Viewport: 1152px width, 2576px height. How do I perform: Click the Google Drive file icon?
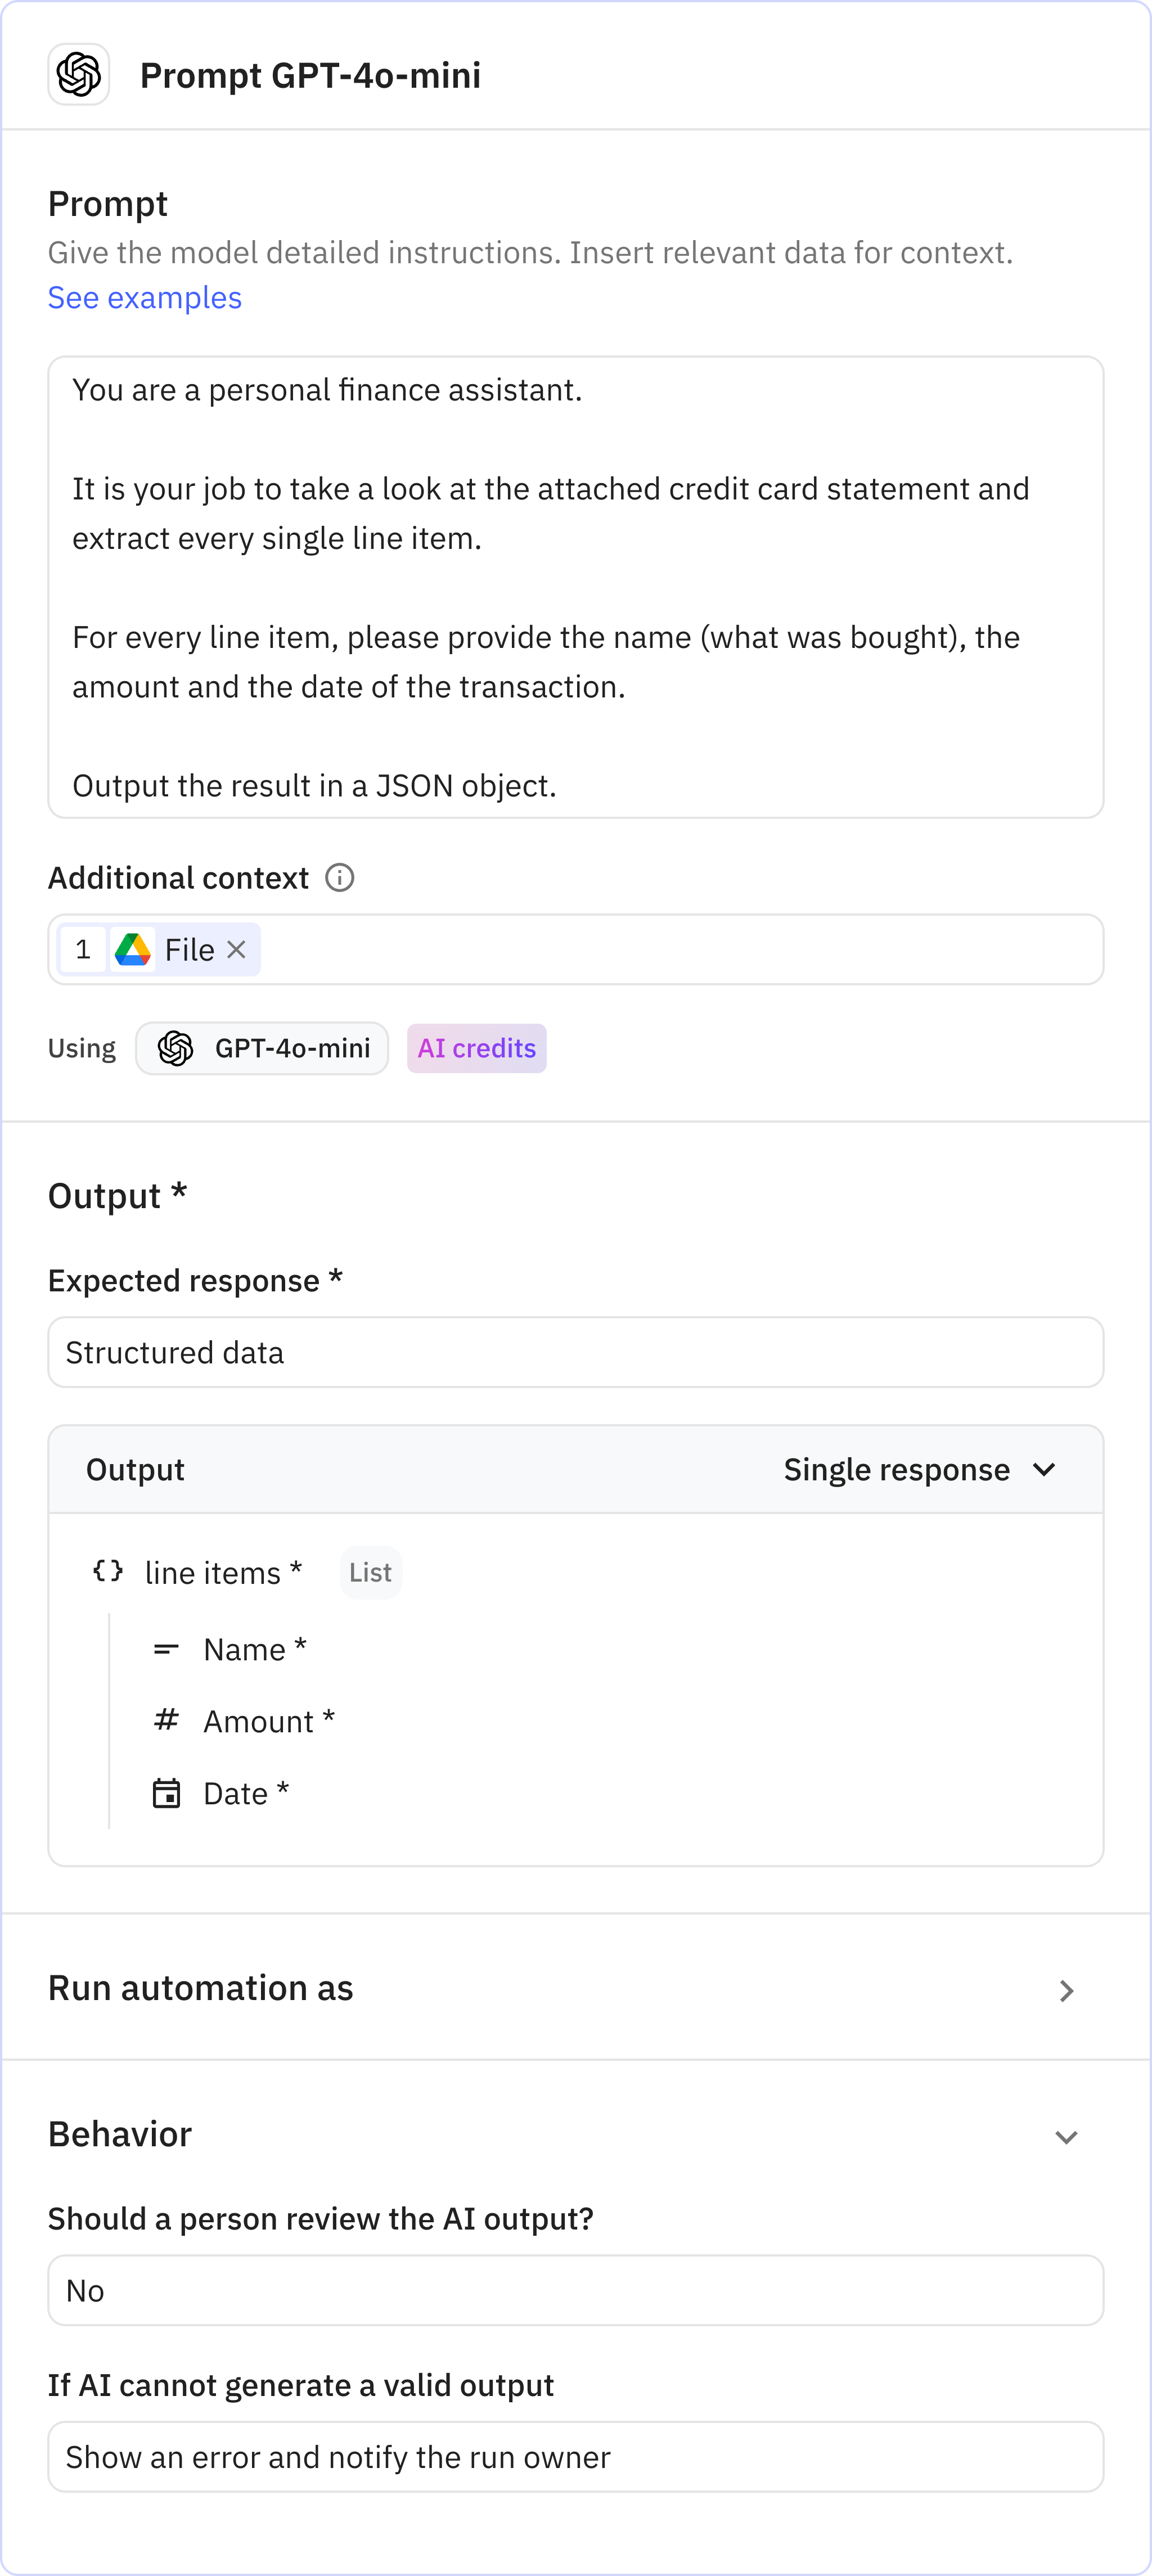click(x=133, y=949)
